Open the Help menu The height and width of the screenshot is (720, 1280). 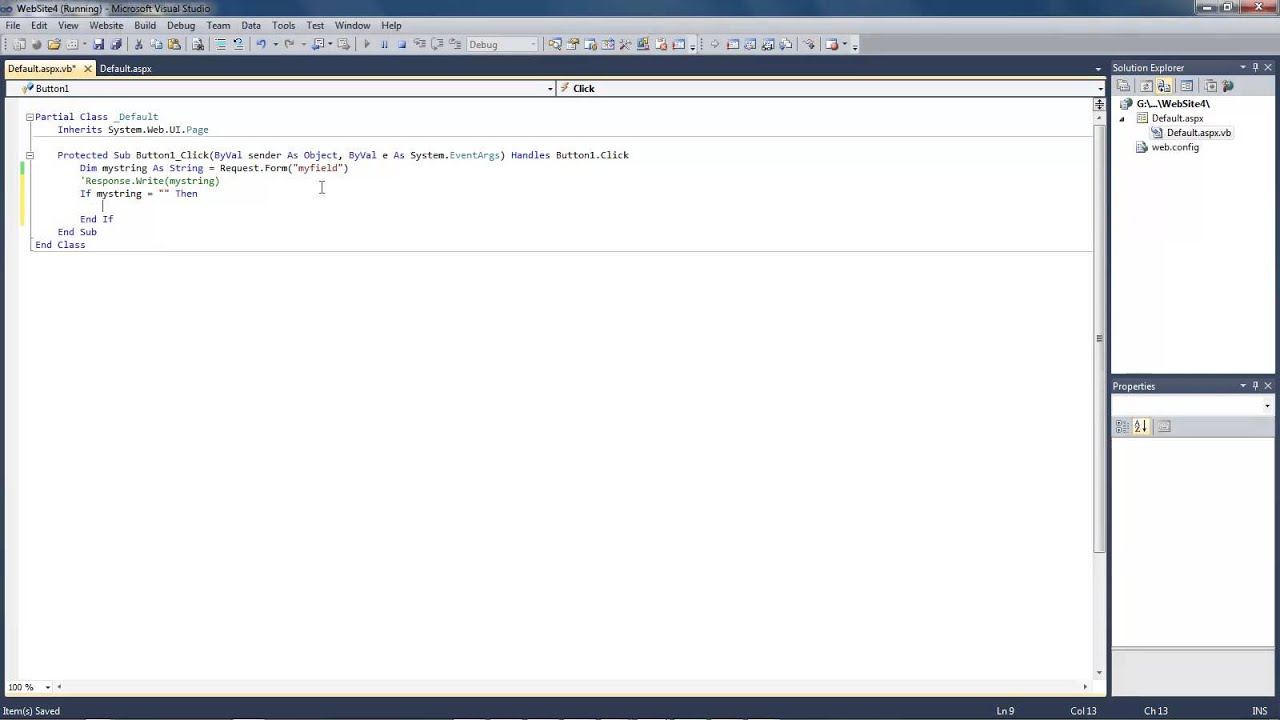(391, 25)
